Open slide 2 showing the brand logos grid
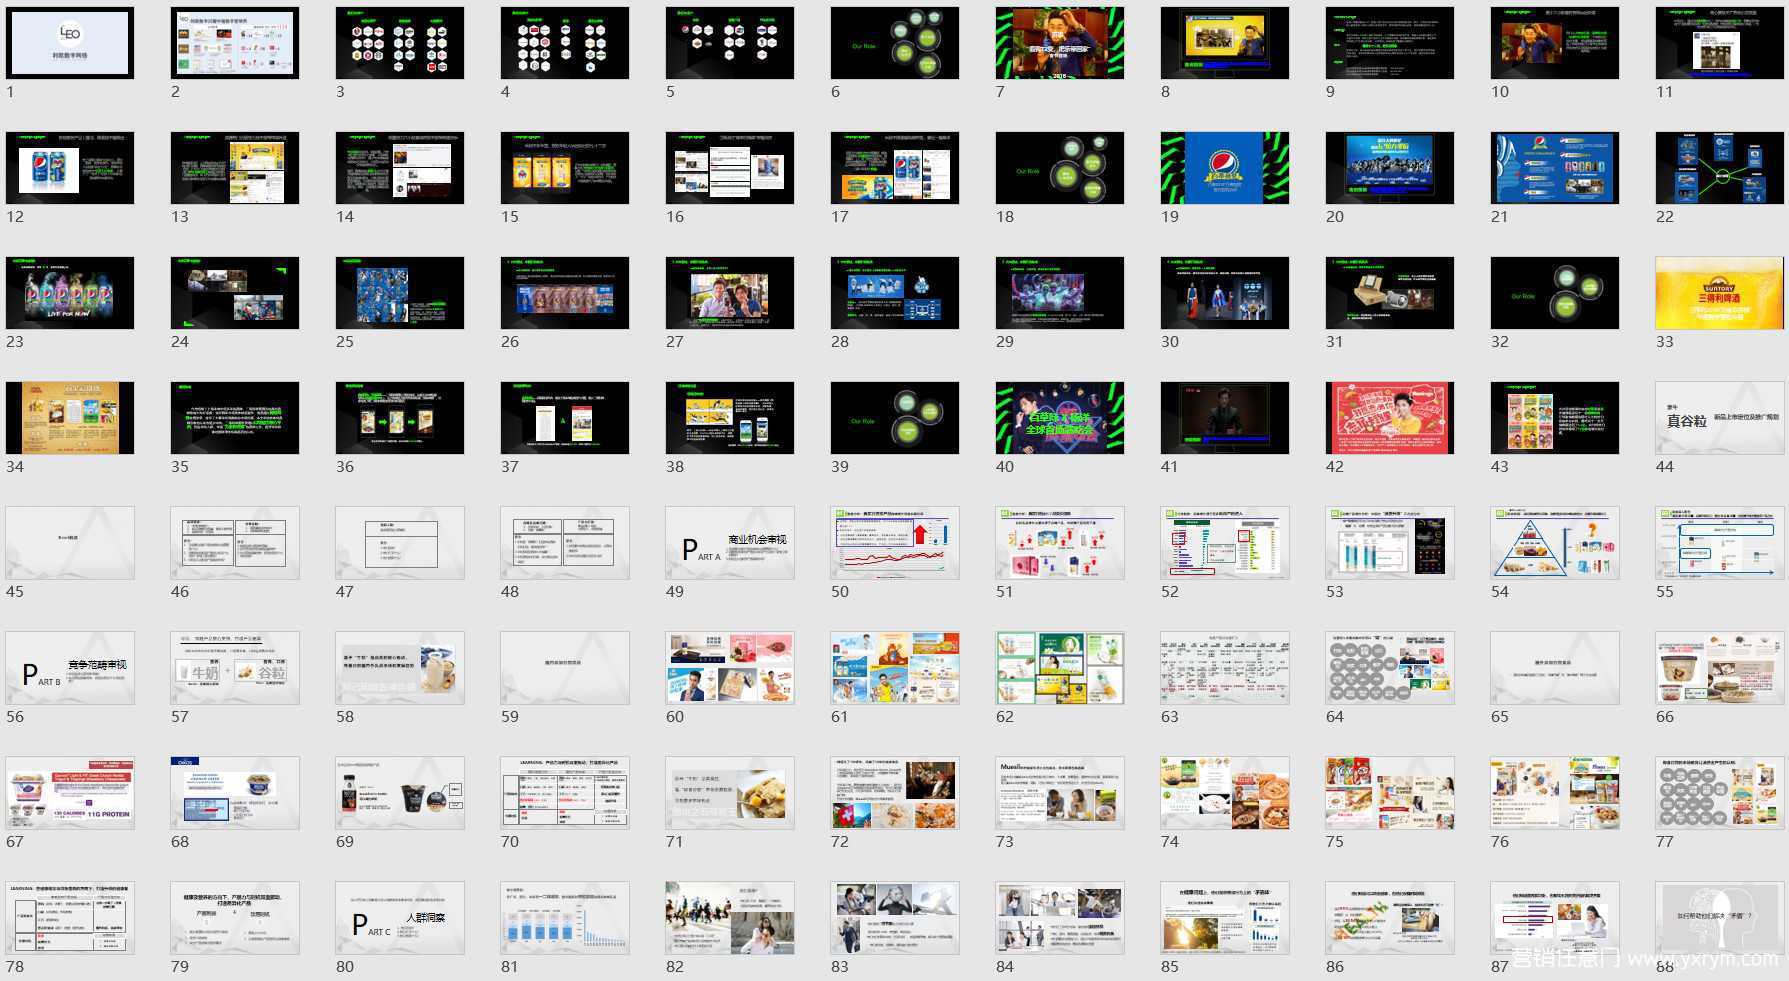1789x981 pixels. [235, 43]
